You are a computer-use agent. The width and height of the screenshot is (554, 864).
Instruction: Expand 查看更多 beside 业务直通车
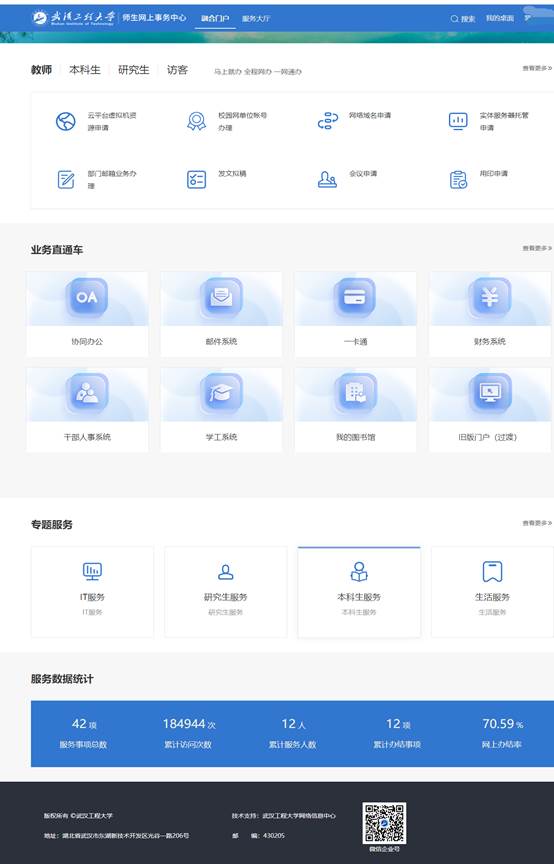coord(537,249)
